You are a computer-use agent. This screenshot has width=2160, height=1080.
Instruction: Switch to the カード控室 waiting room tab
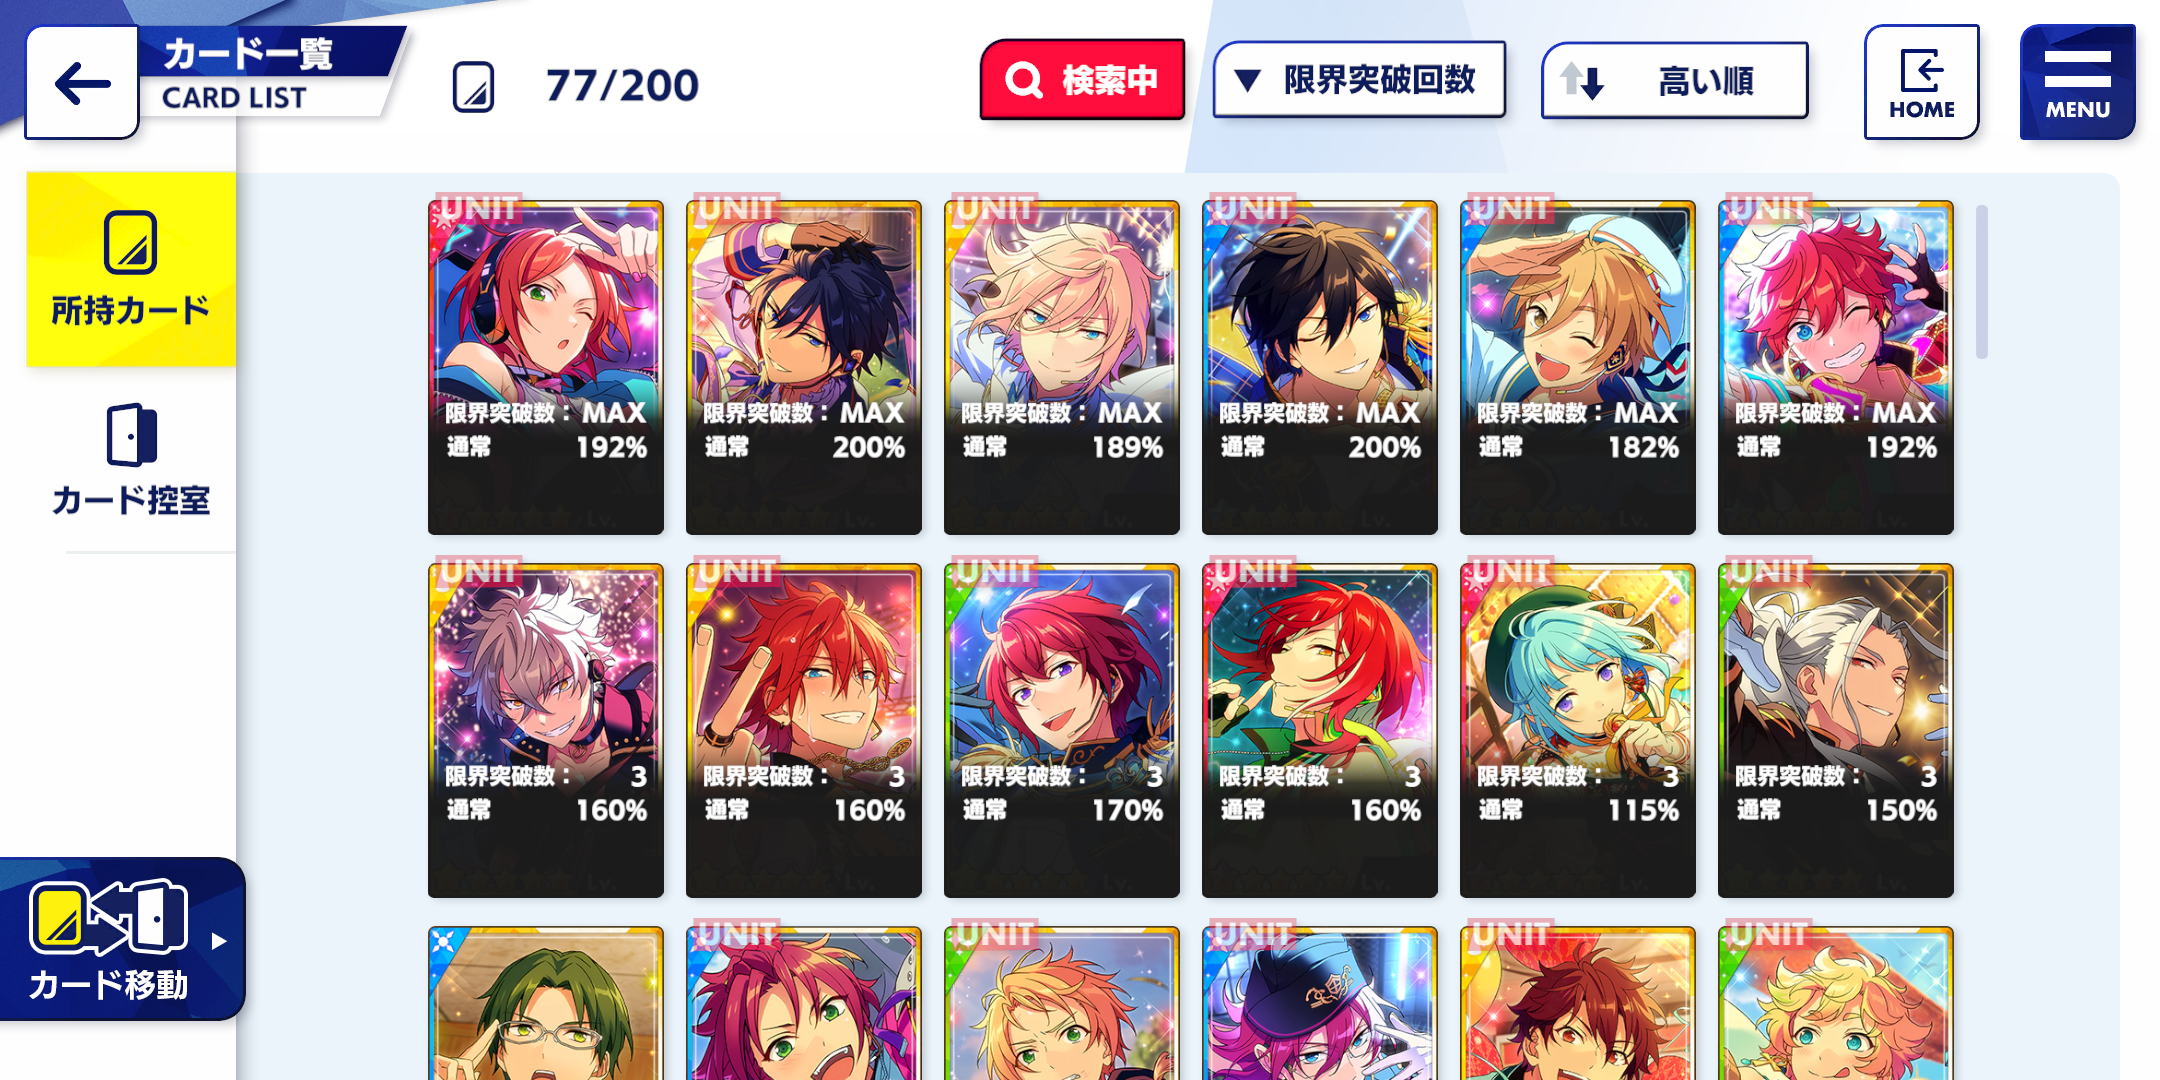131,460
